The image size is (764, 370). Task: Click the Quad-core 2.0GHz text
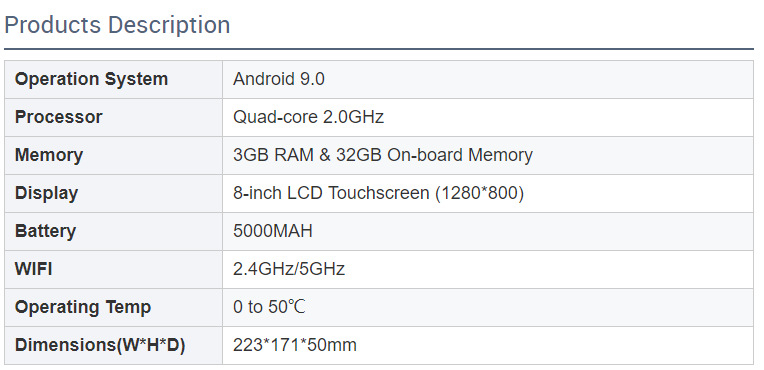pyautogui.click(x=308, y=117)
